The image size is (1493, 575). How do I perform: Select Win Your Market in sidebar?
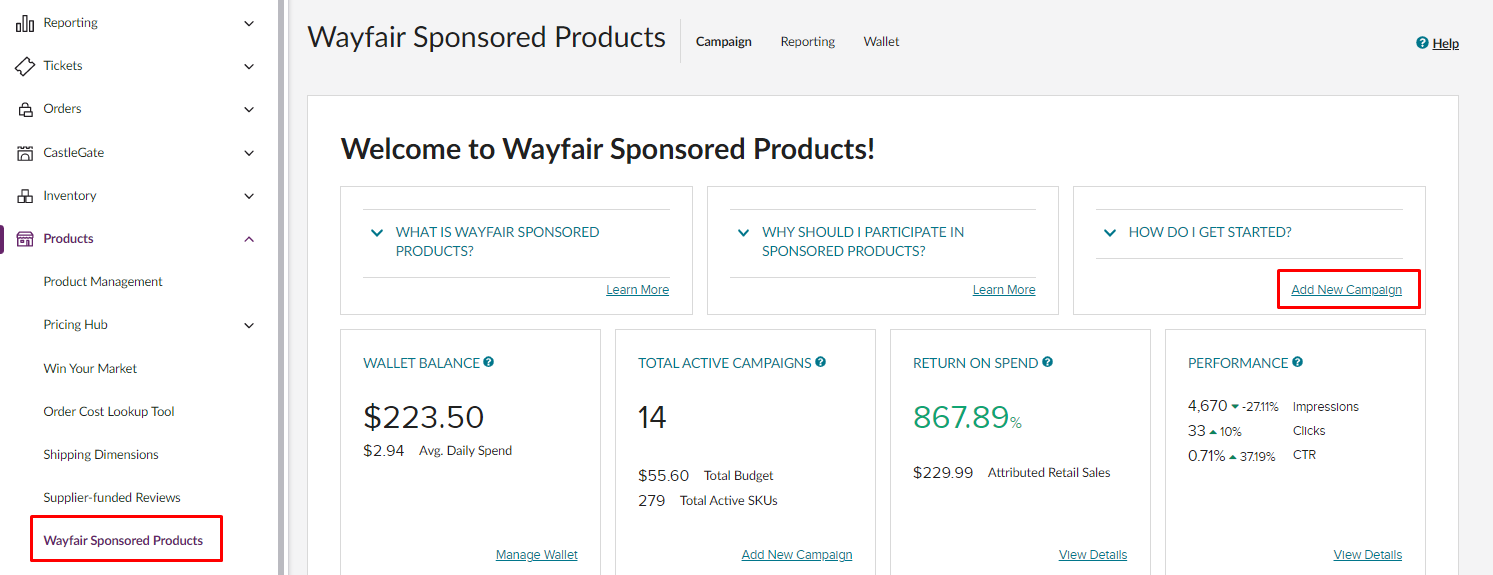(90, 368)
